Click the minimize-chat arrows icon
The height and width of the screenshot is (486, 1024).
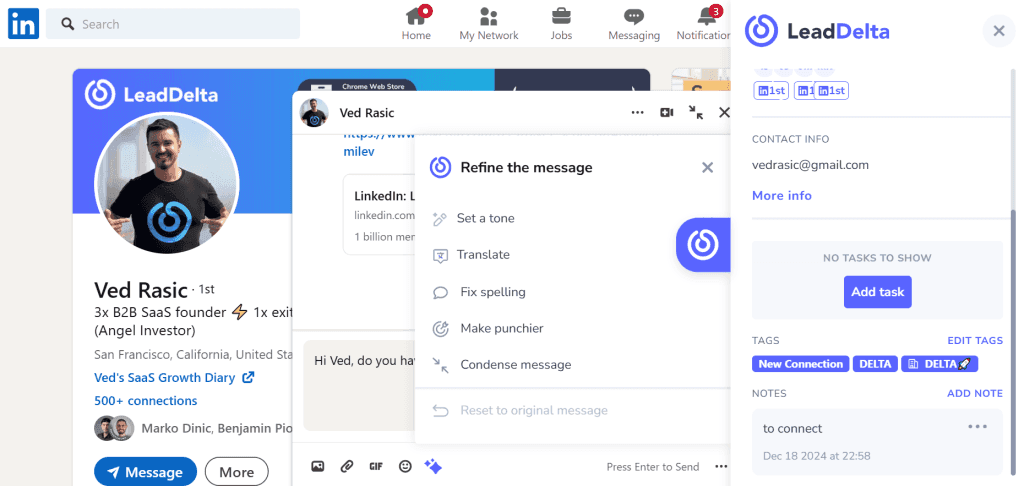click(x=696, y=112)
